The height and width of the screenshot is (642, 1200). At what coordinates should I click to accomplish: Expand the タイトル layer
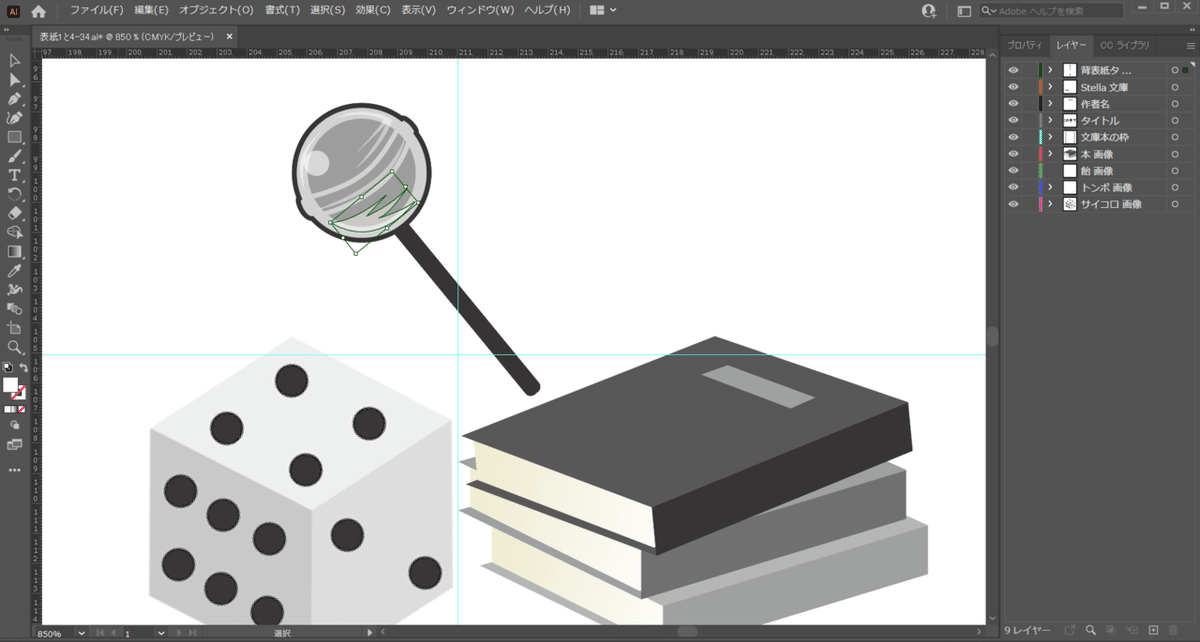pyautogui.click(x=1050, y=120)
